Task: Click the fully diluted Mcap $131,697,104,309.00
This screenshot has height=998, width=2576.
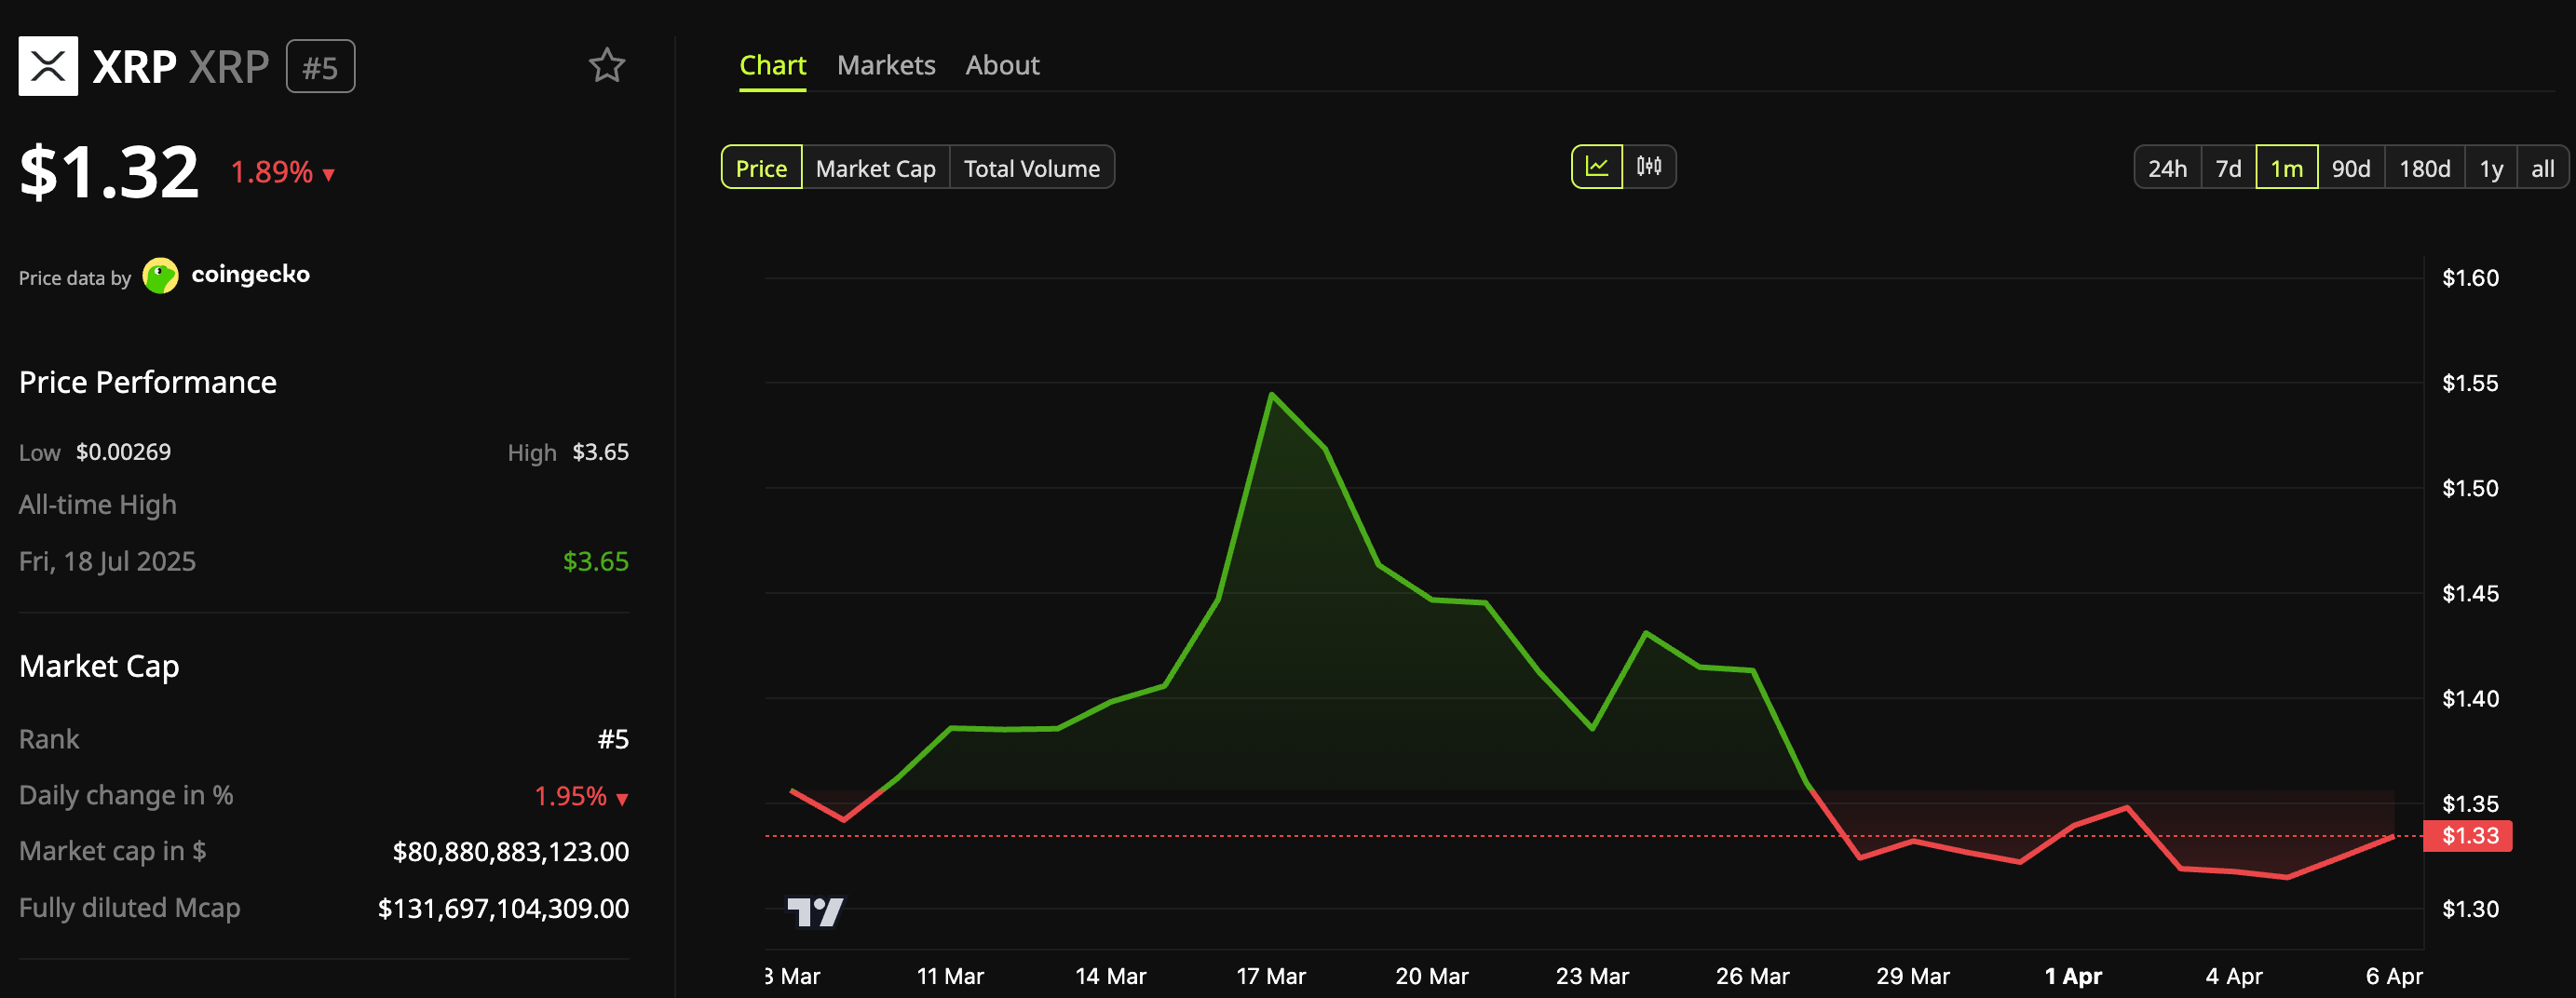Action: 503,908
